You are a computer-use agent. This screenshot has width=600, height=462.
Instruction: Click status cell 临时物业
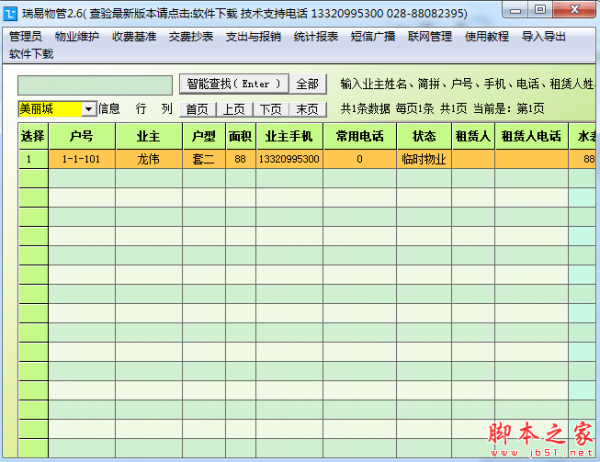(x=424, y=159)
